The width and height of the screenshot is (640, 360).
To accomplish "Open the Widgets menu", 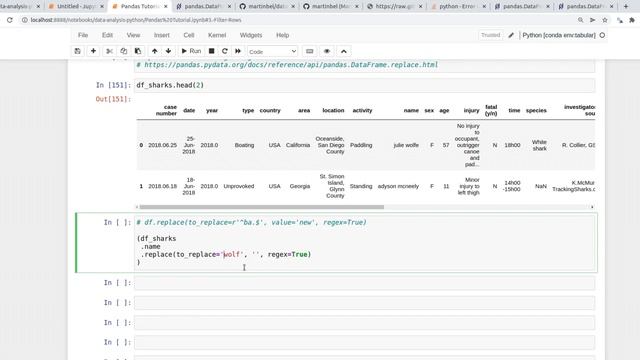I will [251, 35].
